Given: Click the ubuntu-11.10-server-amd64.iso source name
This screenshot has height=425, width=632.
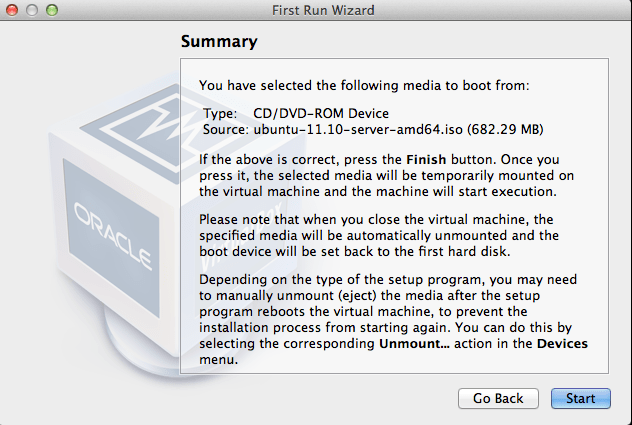Looking at the screenshot, I should [366, 129].
